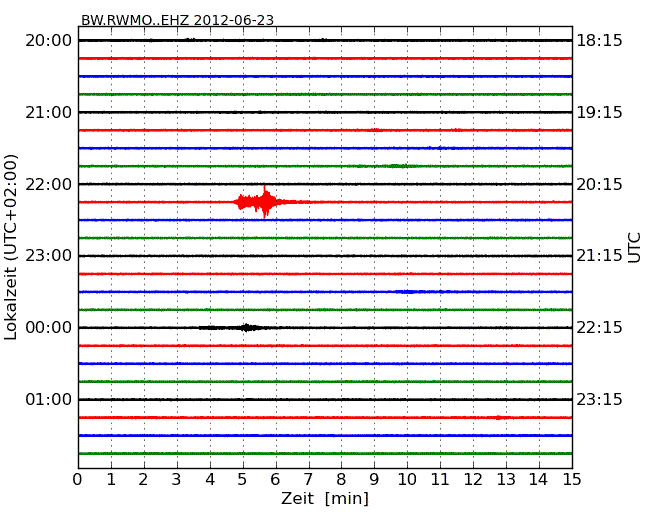The image size is (650, 520).
Task: Click x-axis tick label 6
Action: [x=275, y=479]
